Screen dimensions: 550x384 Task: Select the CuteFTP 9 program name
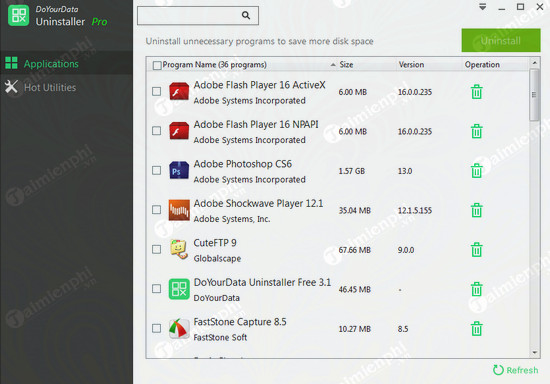(215, 243)
